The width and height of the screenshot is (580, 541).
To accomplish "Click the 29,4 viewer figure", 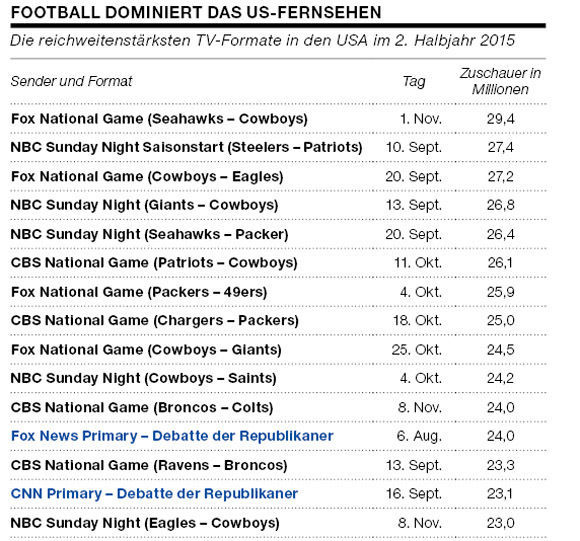I will [x=500, y=119].
